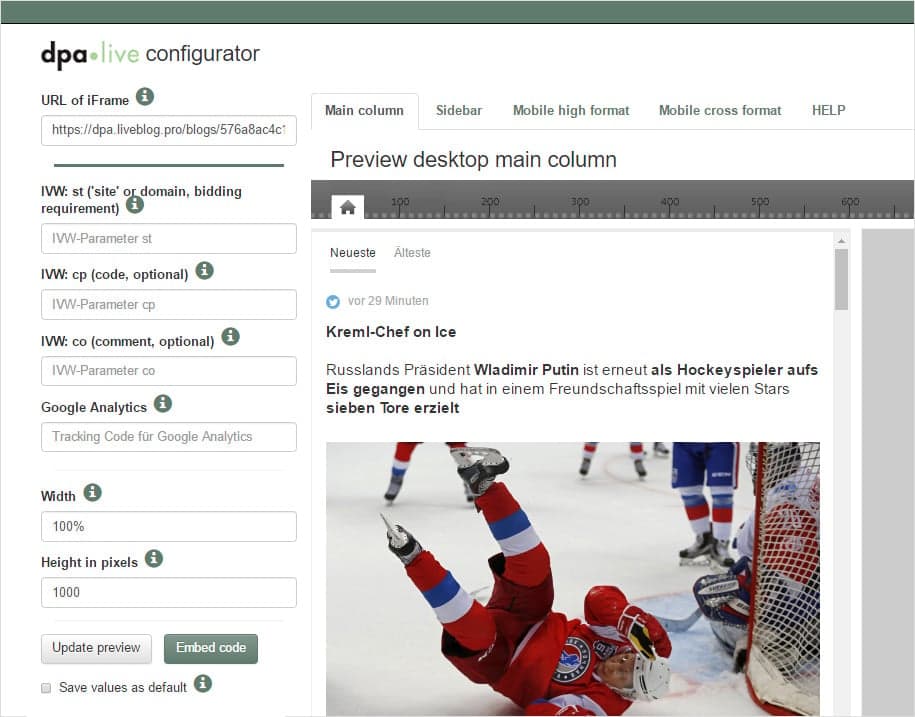Click the preview scrollbar thumb
Screen dimensions: 915x717
(x=841, y=279)
